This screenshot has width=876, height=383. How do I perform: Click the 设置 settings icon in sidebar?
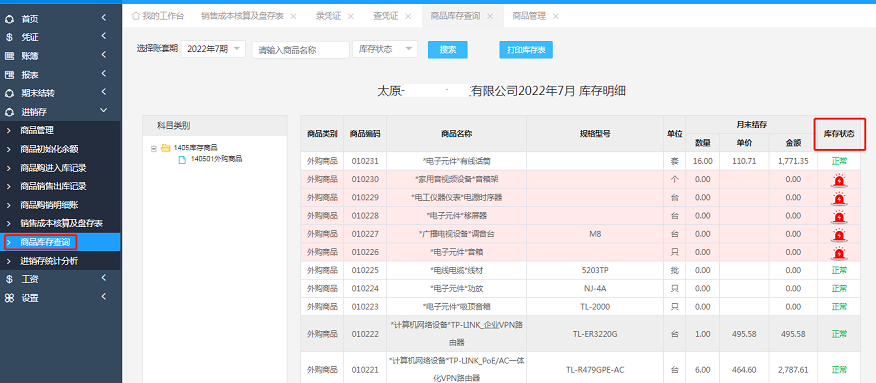(9, 298)
